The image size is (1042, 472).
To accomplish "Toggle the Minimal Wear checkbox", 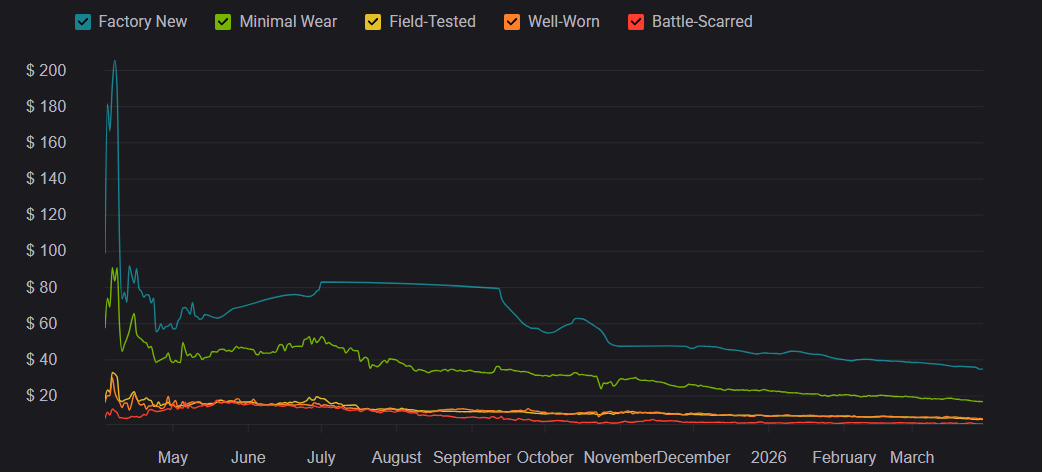I will (x=224, y=21).
